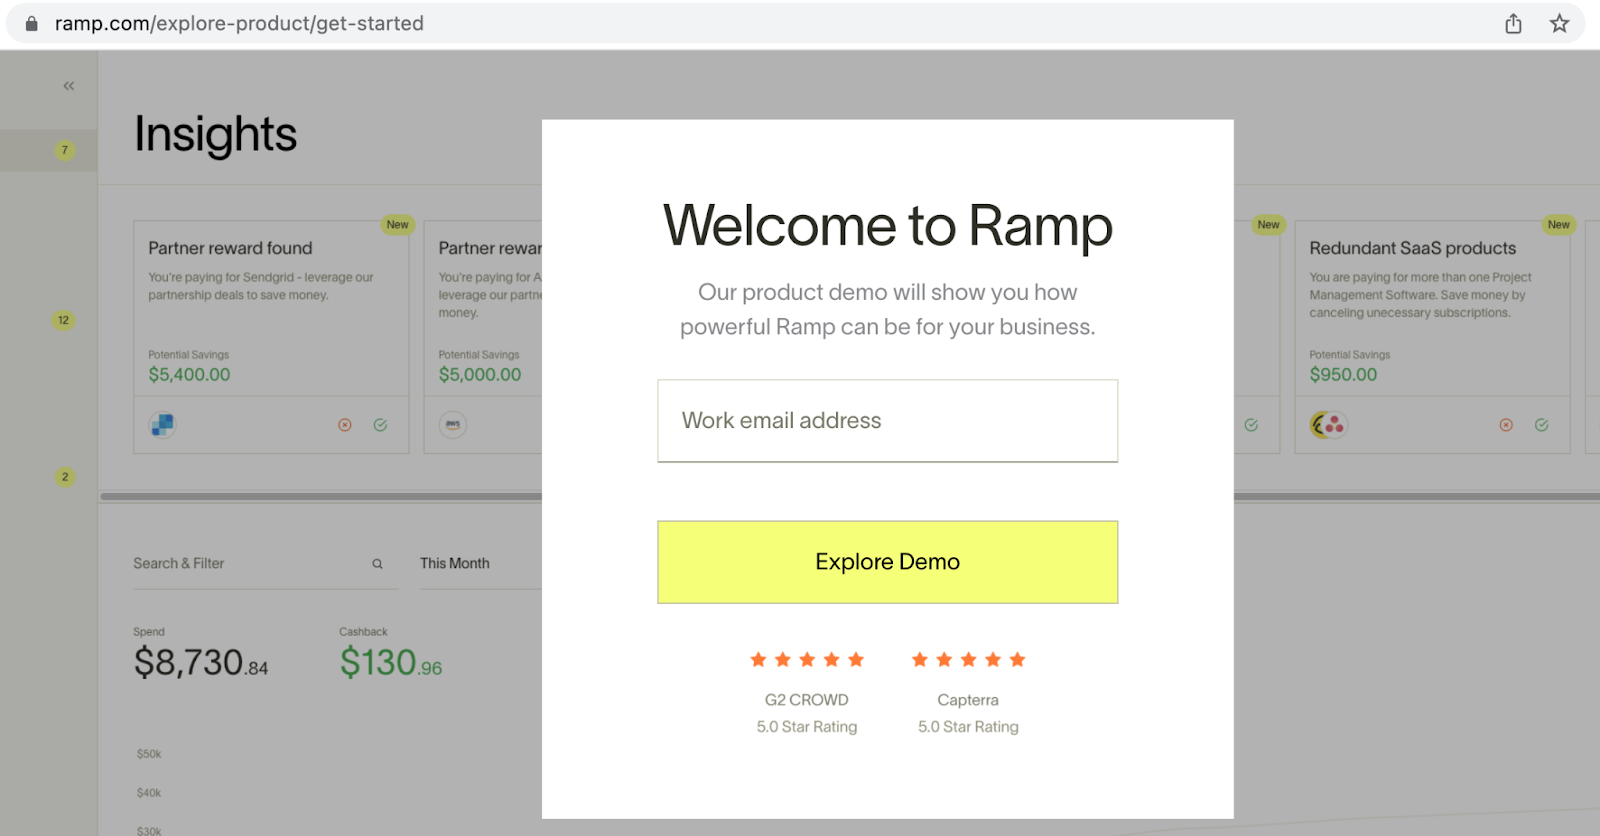Click the Capterra label
The height and width of the screenshot is (836, 1600).
(x=968, y=700)
